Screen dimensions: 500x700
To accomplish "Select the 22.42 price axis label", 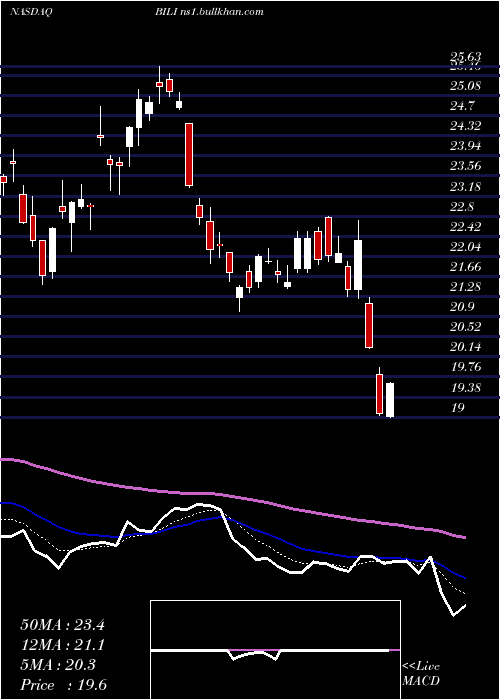I will 466,226.
